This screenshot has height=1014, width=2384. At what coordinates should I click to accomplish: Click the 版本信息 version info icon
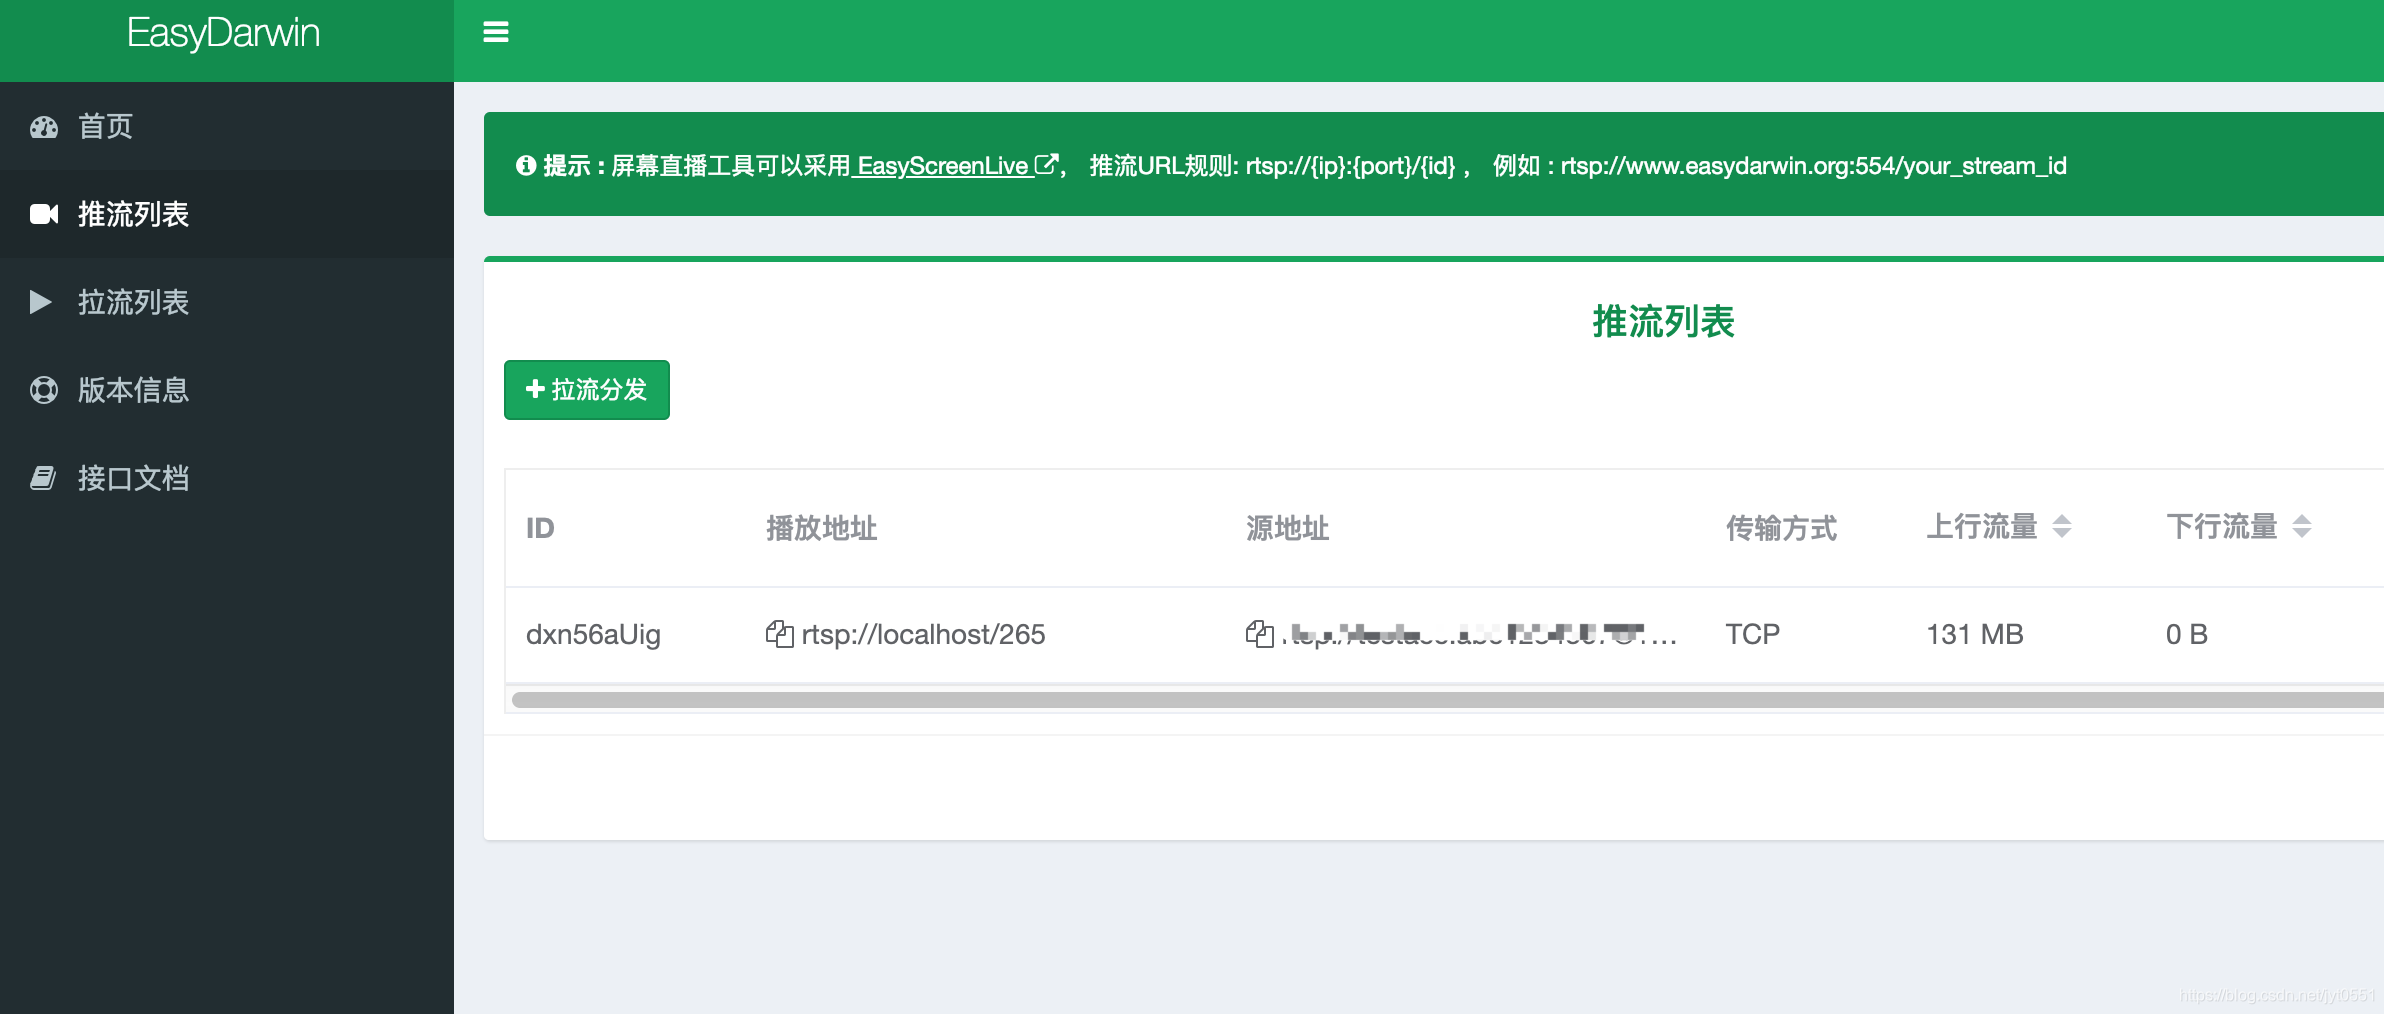(x=44, y=390)
